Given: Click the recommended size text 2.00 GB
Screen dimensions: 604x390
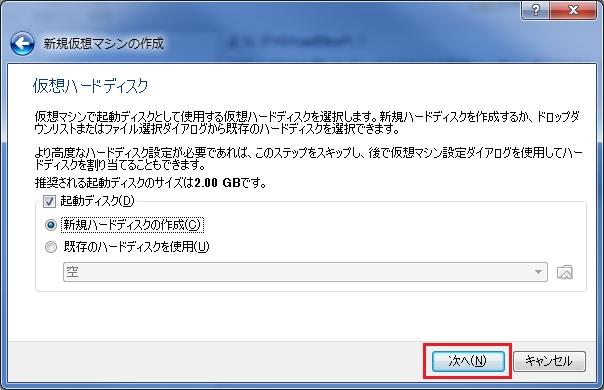Looking at the screenshot, I should [x=218, y=183].
